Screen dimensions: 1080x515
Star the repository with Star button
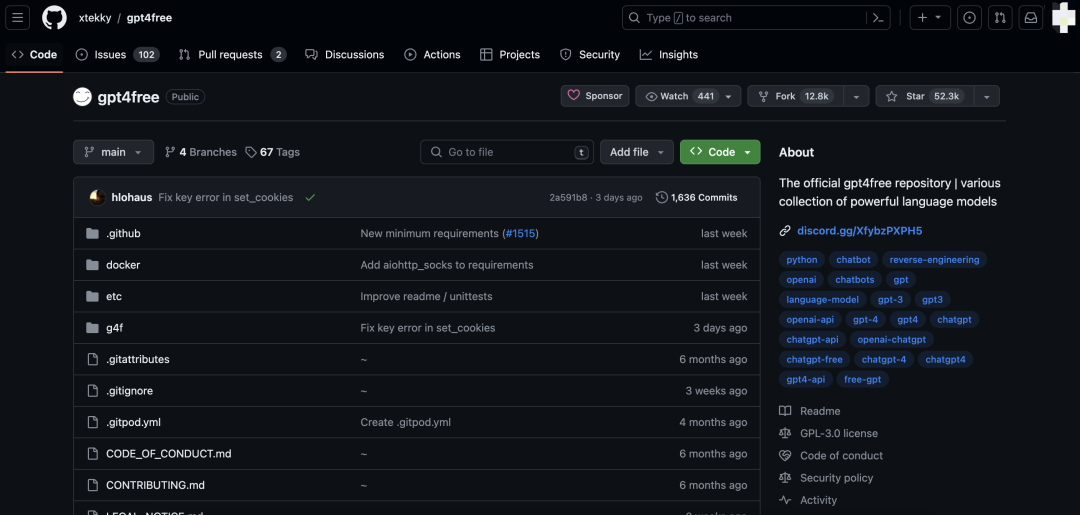pyautogui.click(x=924, y=96)
